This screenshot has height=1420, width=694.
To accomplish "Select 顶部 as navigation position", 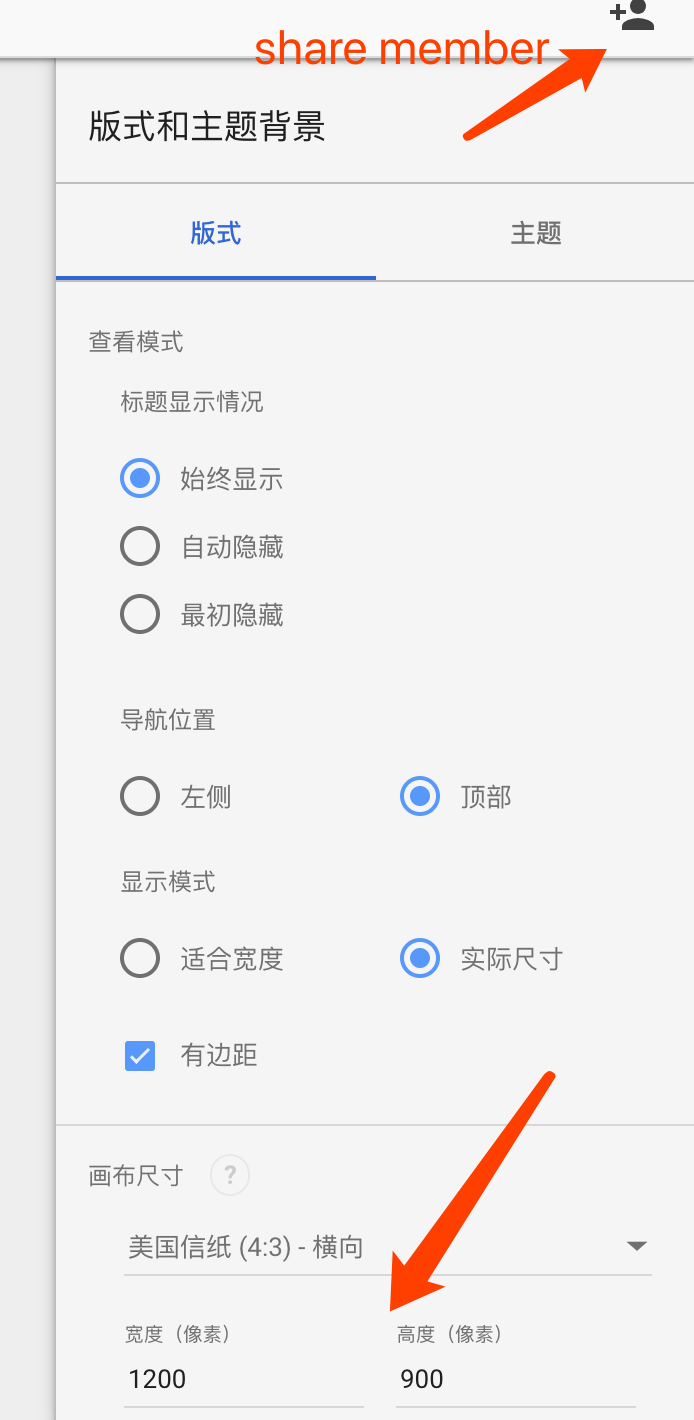I will [419, 796].
